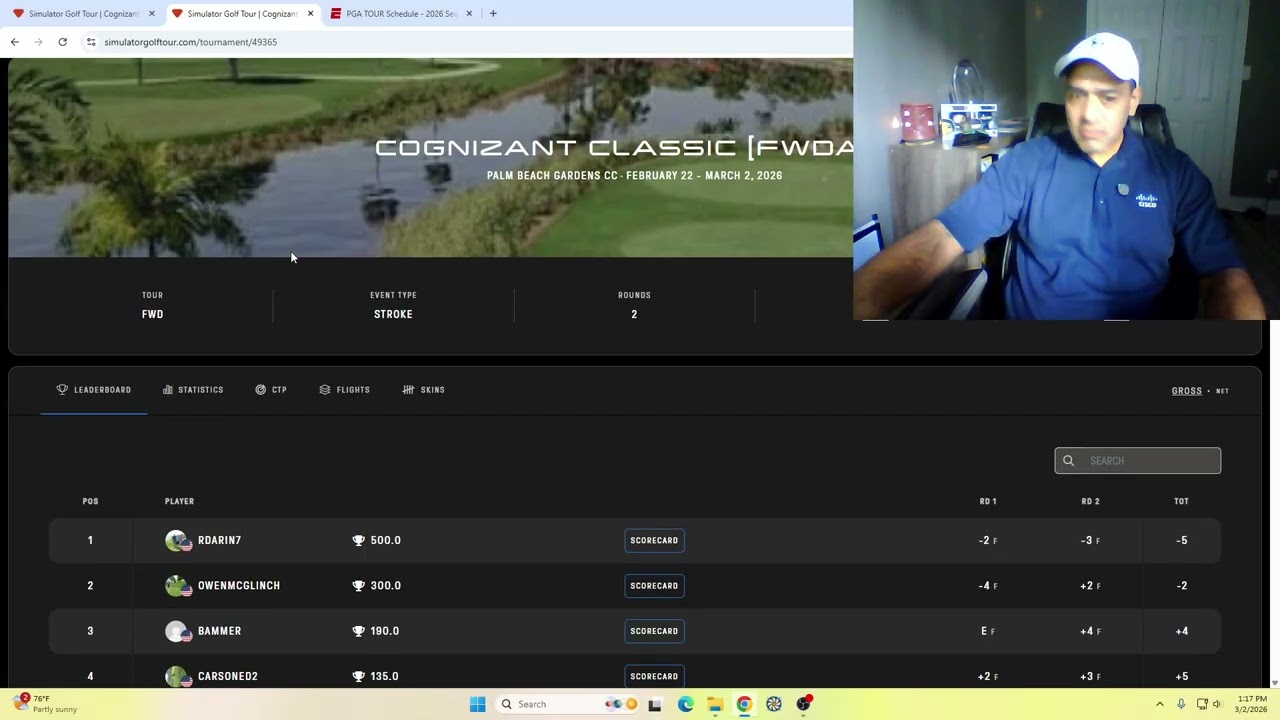This screenshot has width=1280, height=720.
Task: Click the address bar URL simulatorgolftour.com
Action: pos(191,42)
